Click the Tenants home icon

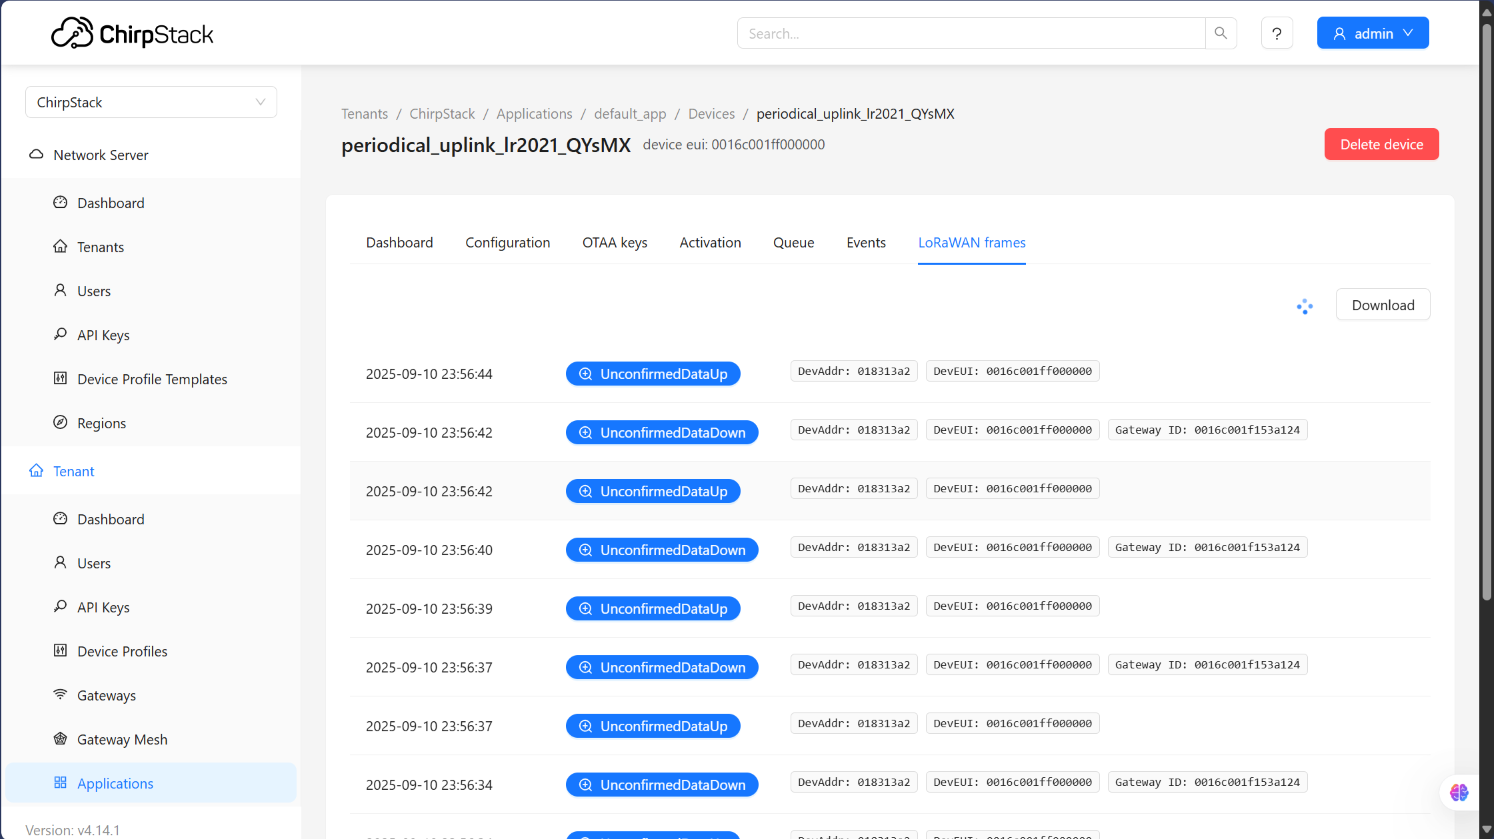[60, 246]
